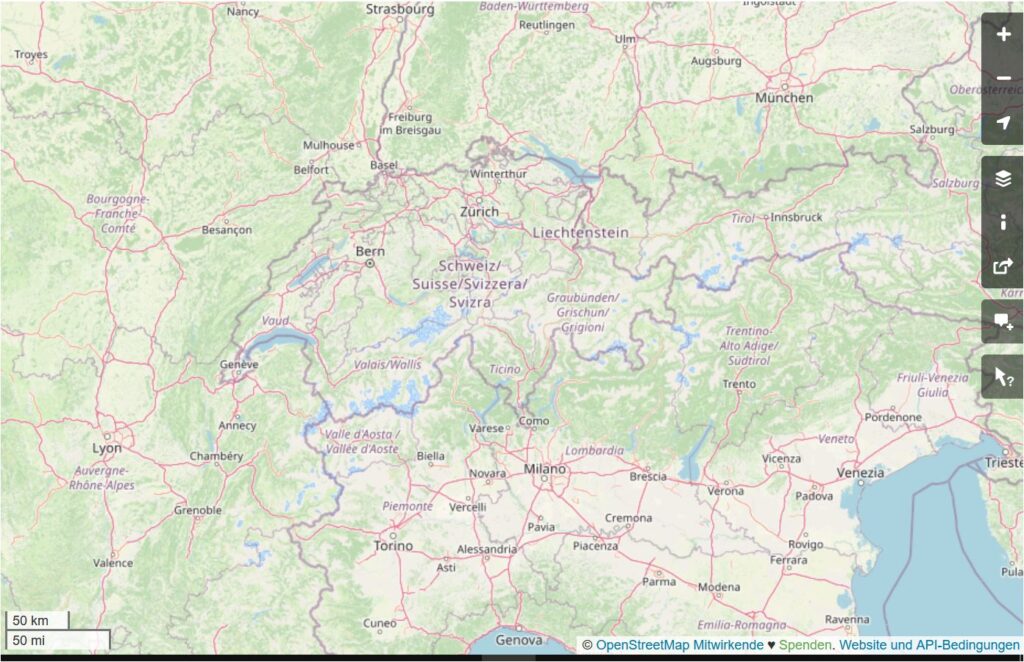Click the Ferrara city label

point(788,560)
